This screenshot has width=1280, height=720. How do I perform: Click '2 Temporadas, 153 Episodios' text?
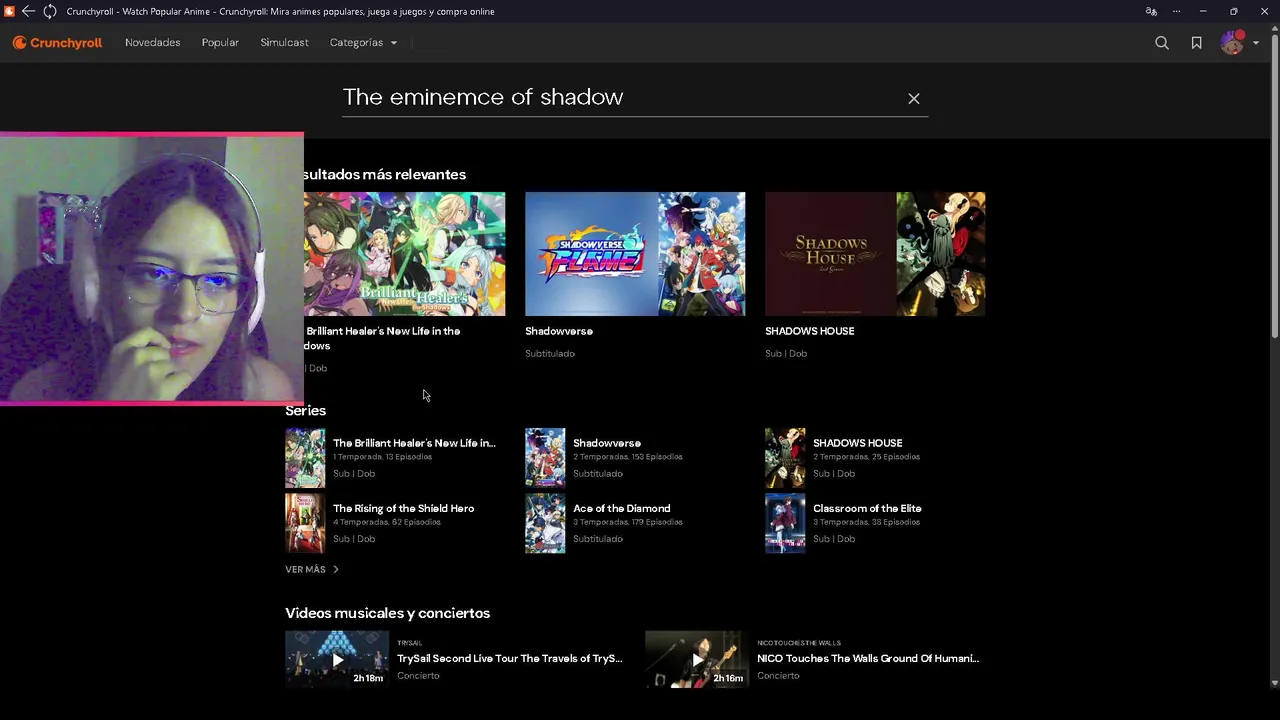[628, 457]
